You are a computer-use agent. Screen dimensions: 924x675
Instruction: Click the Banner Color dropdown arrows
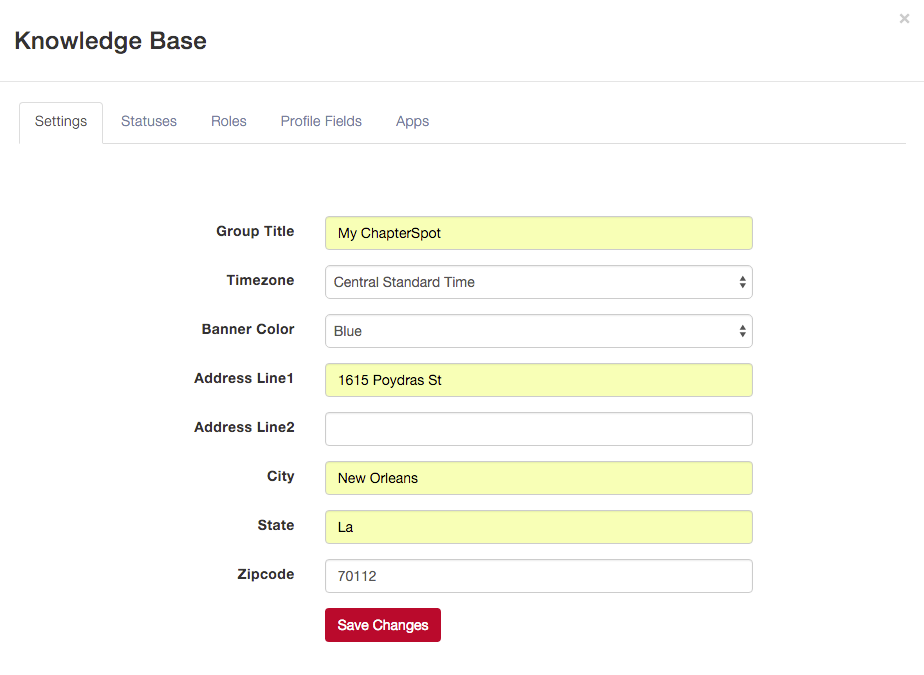click(x=742, y=331)
